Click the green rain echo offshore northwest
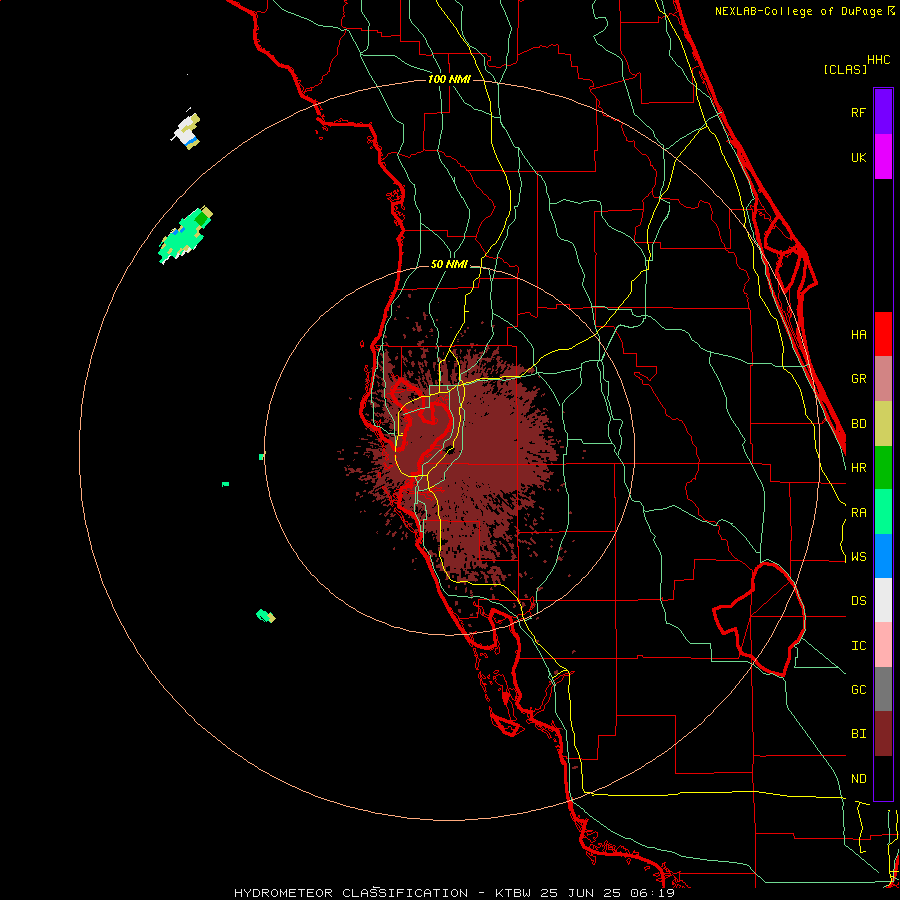The width and height of the screenshot is (900, 900). [x=184, y=238]
